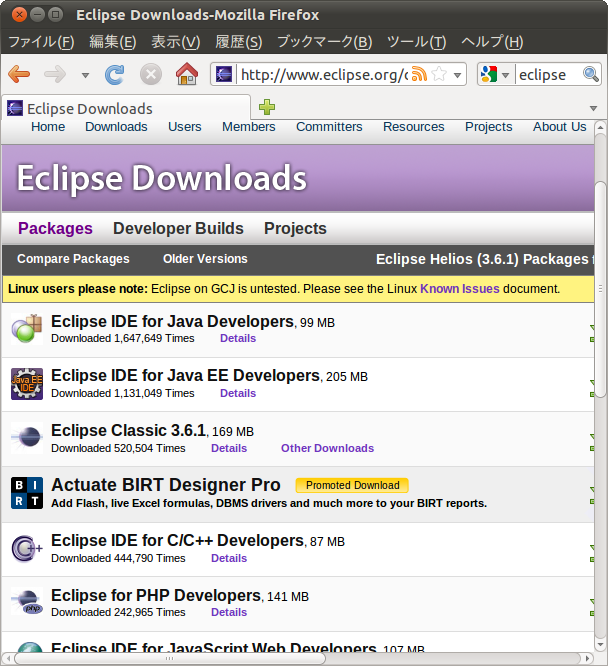
Task: Open Eclipse IDE for C/C++ Developers title
Action: 178,540
